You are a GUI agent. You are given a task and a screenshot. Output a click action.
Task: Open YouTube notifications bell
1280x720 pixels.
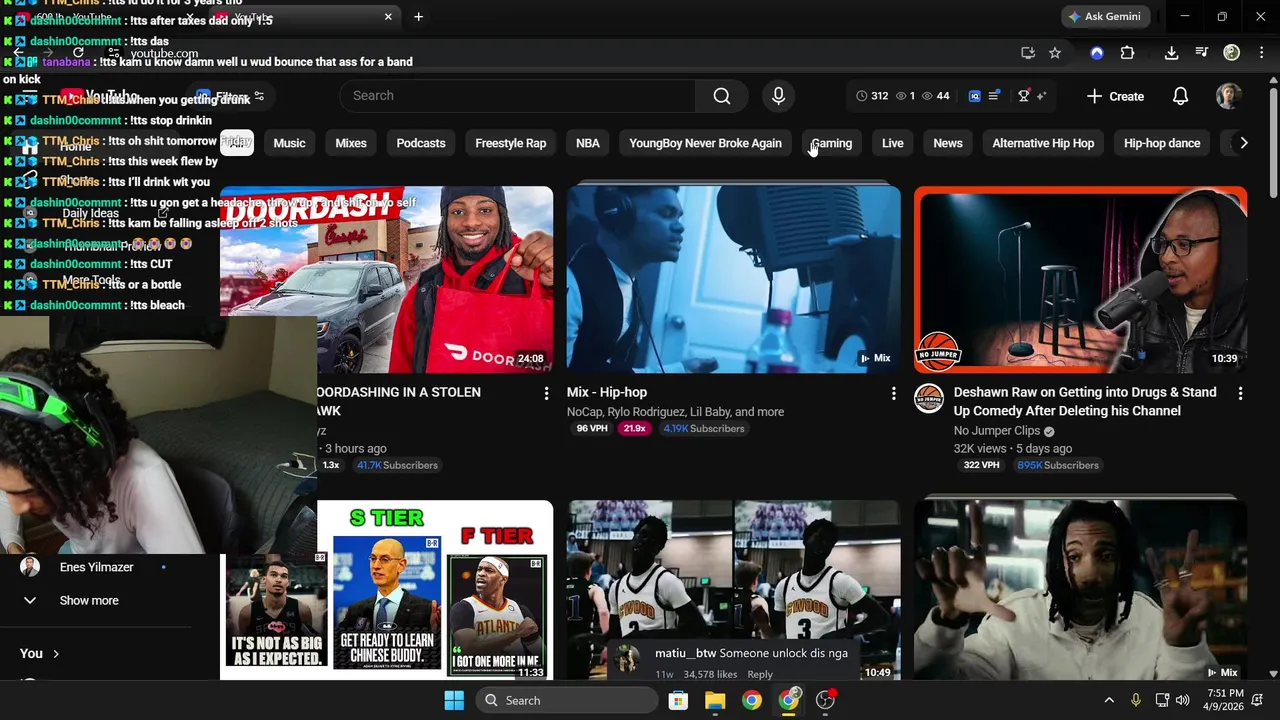(x=1180, y=96)
